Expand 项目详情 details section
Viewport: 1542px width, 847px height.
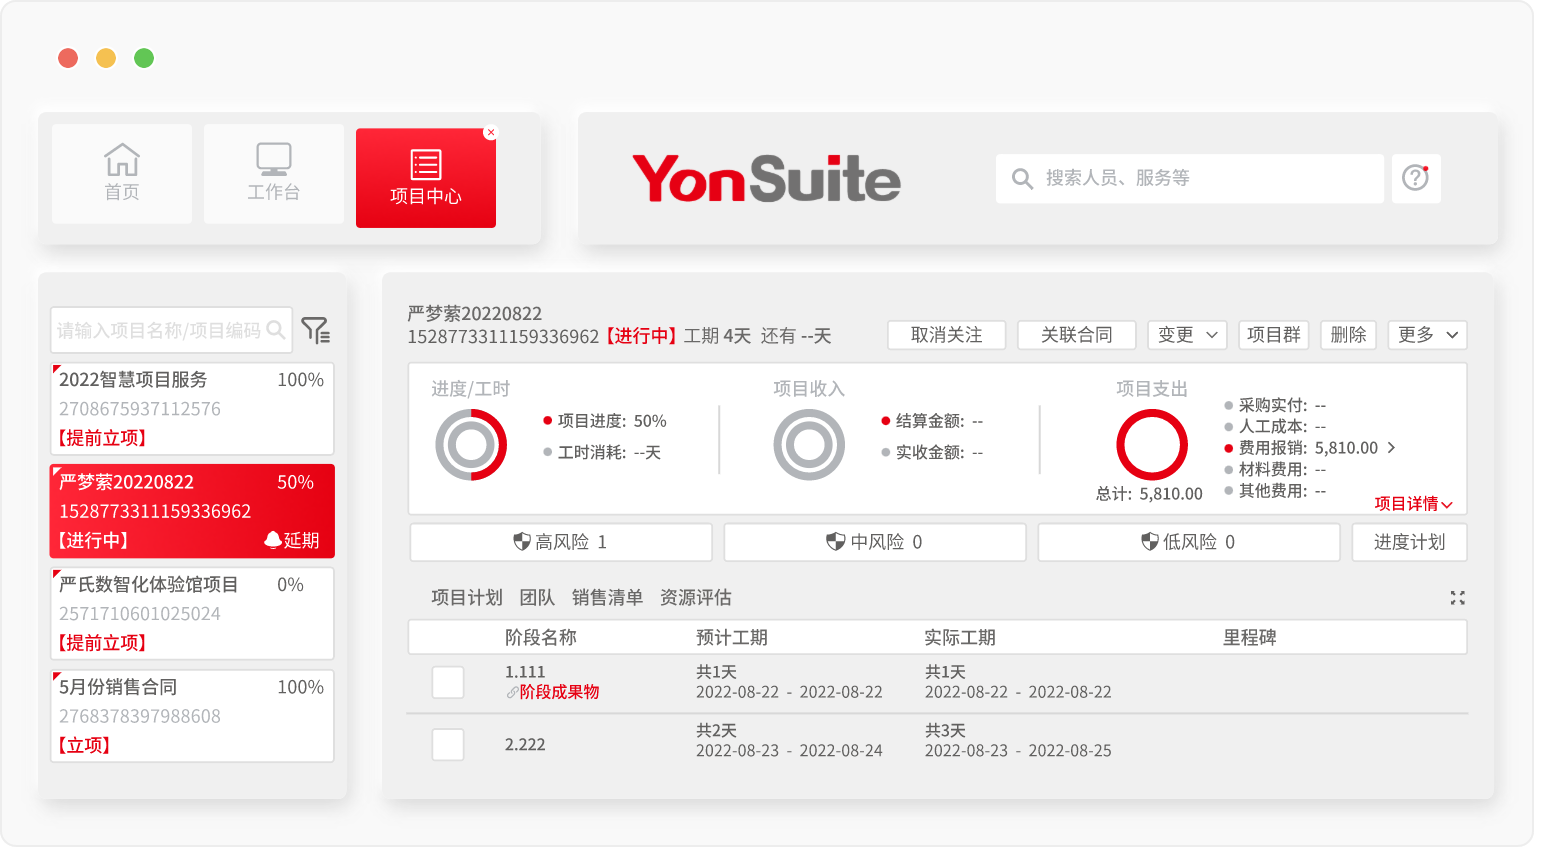coord(1413,504)
